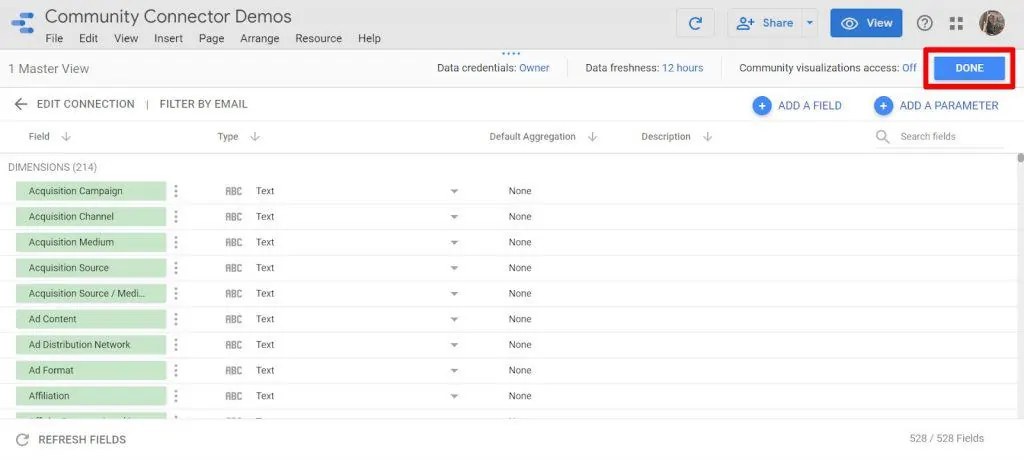The height and width of the screenshot is (459, 1024).
Task: Click the plus icon for Add a Parameter
Action: [x=883, y=106]
